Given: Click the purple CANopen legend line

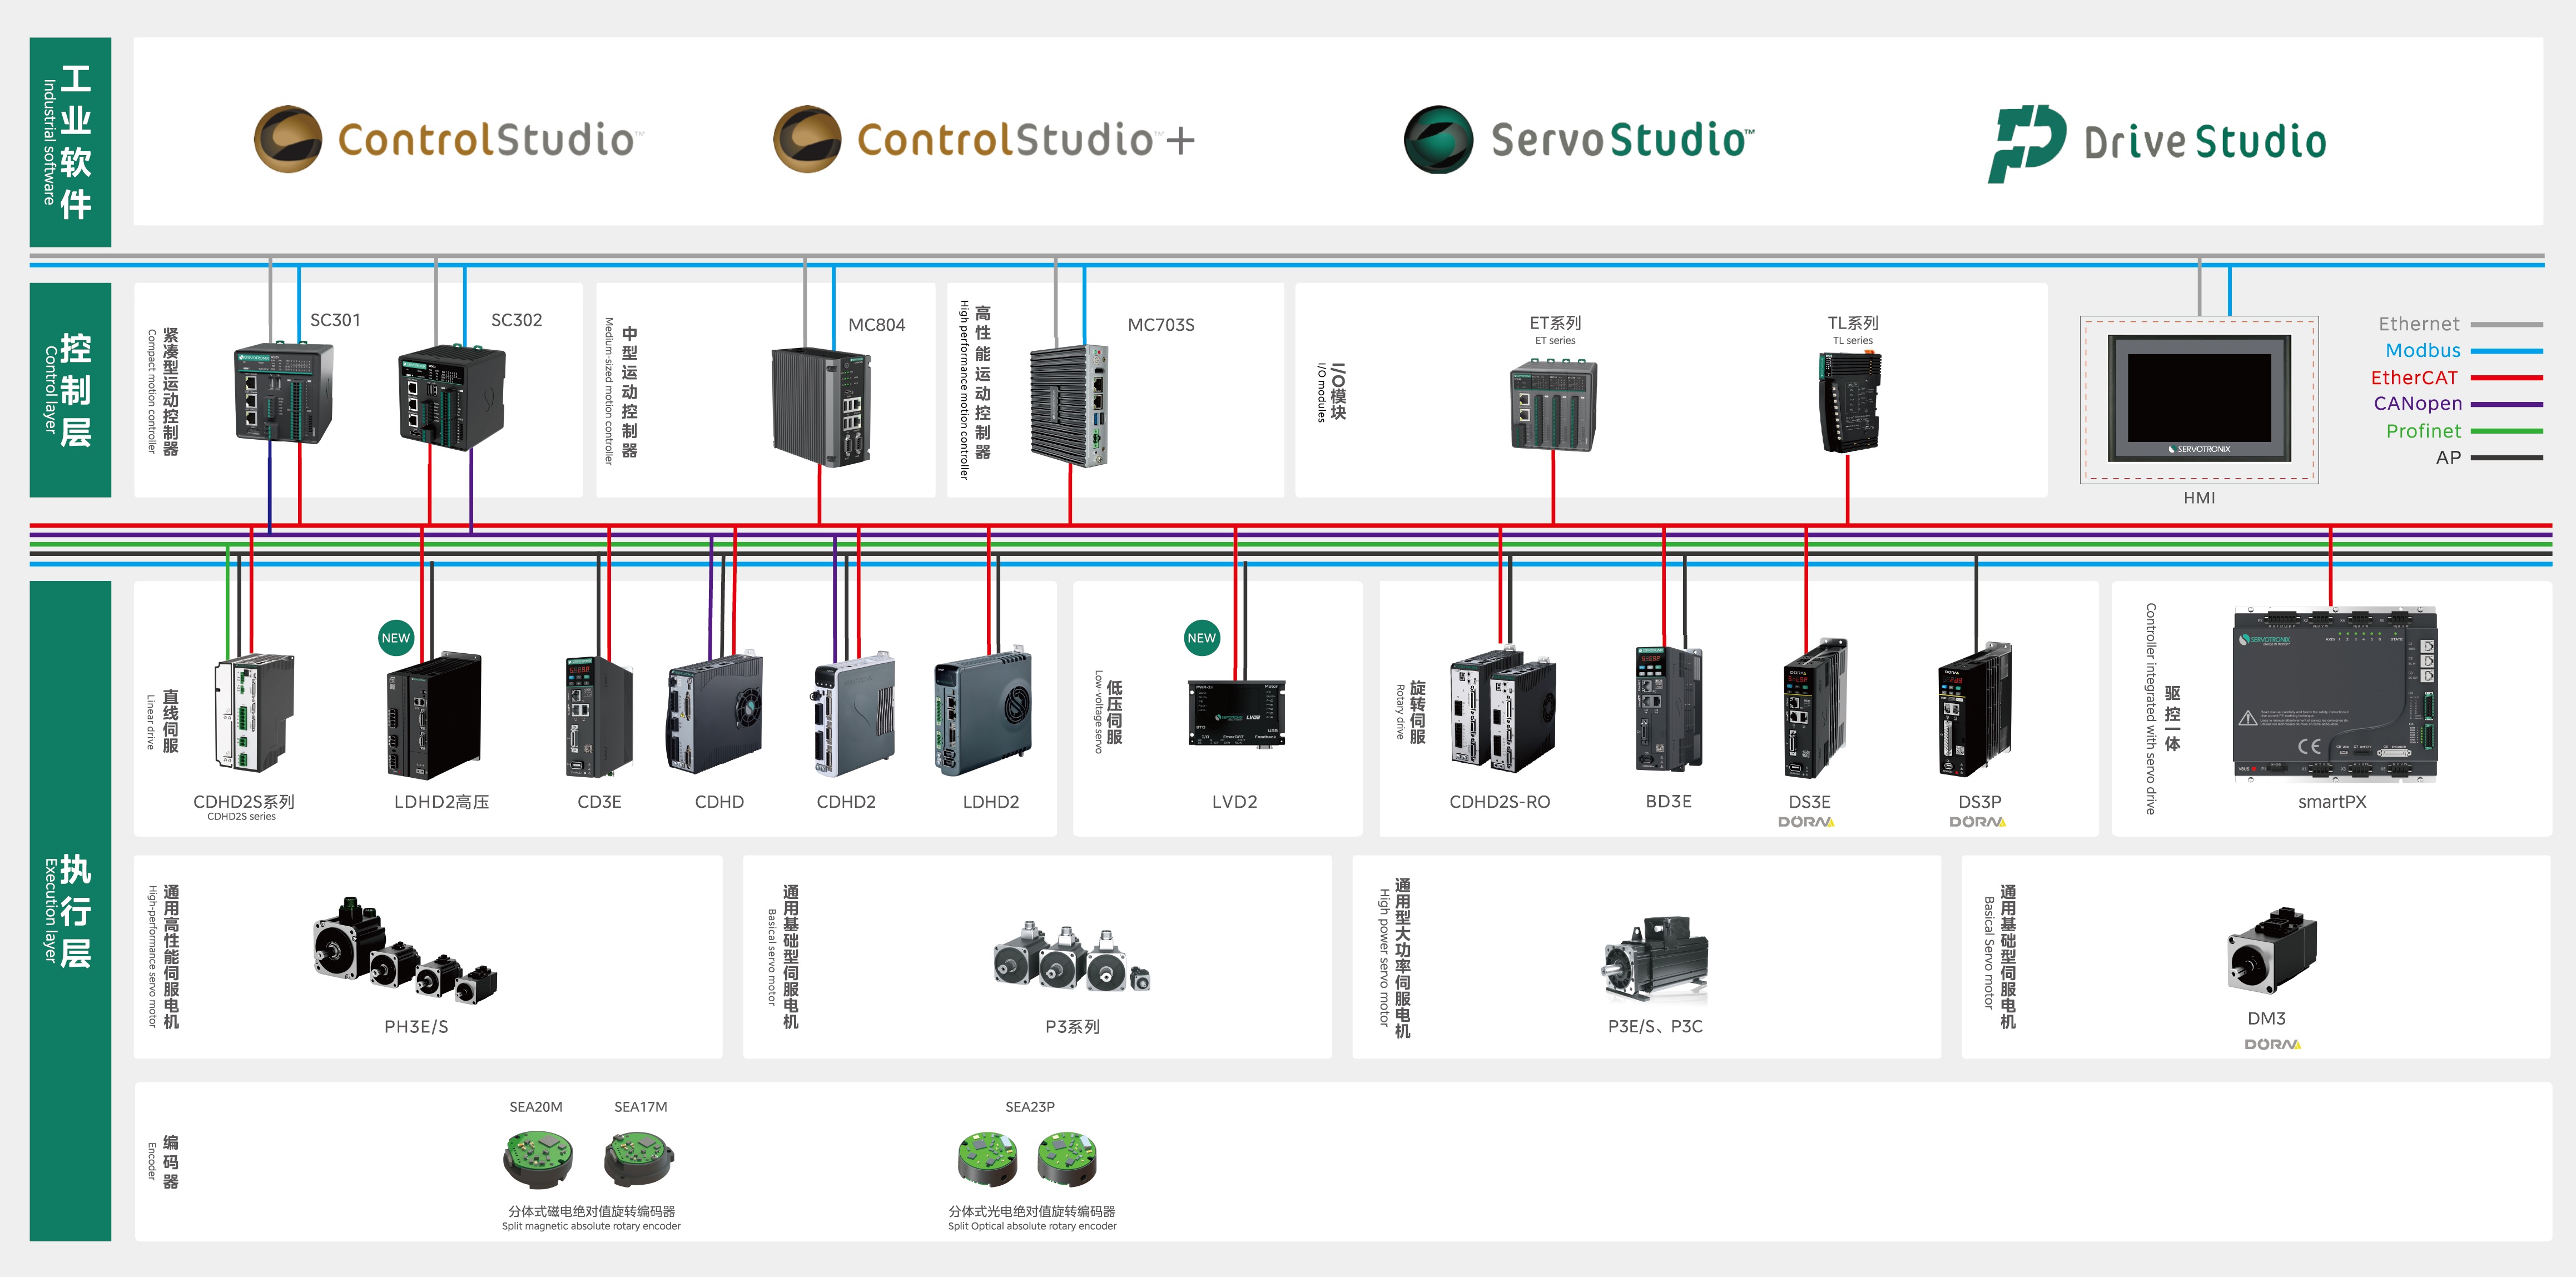Looking at the screenshot, I should tap(2506, 404).
